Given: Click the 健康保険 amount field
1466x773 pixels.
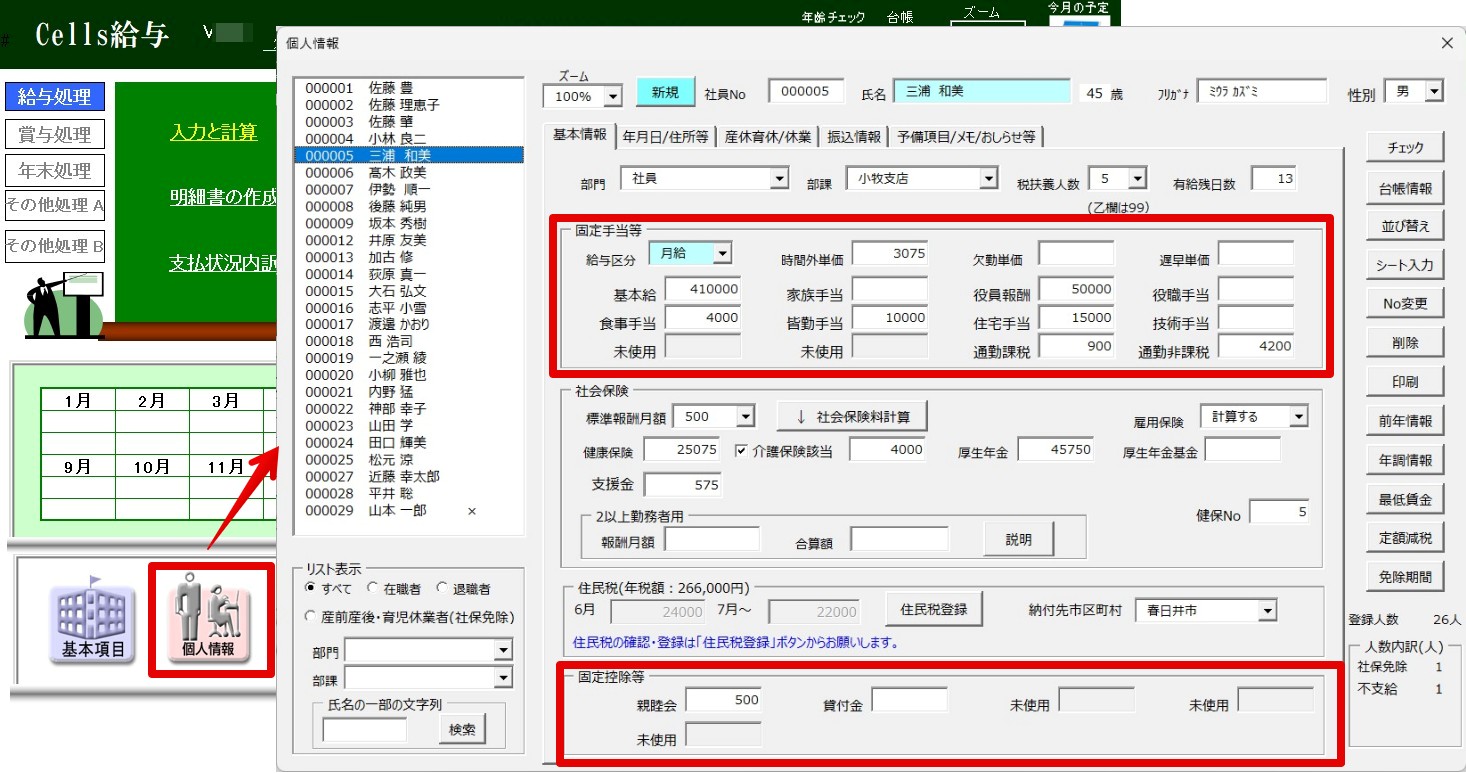Looking at the screenshot, I should coord(682,450).
